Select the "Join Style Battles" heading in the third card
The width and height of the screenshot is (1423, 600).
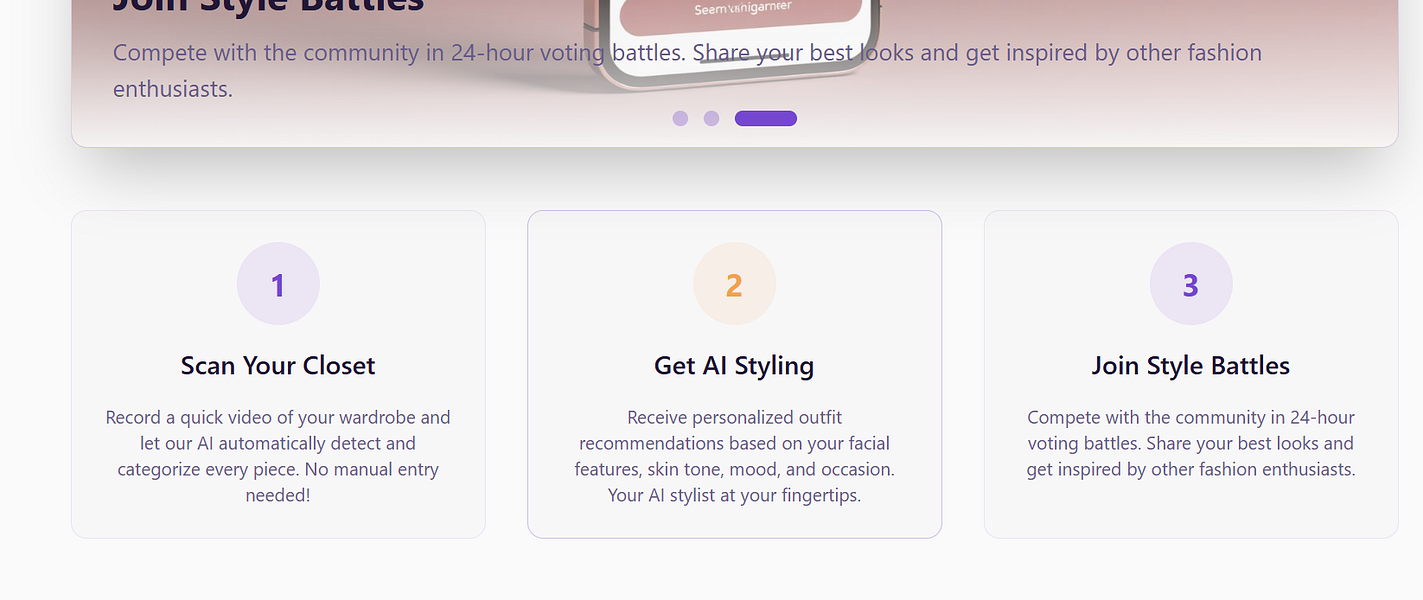click(1190, 365)
